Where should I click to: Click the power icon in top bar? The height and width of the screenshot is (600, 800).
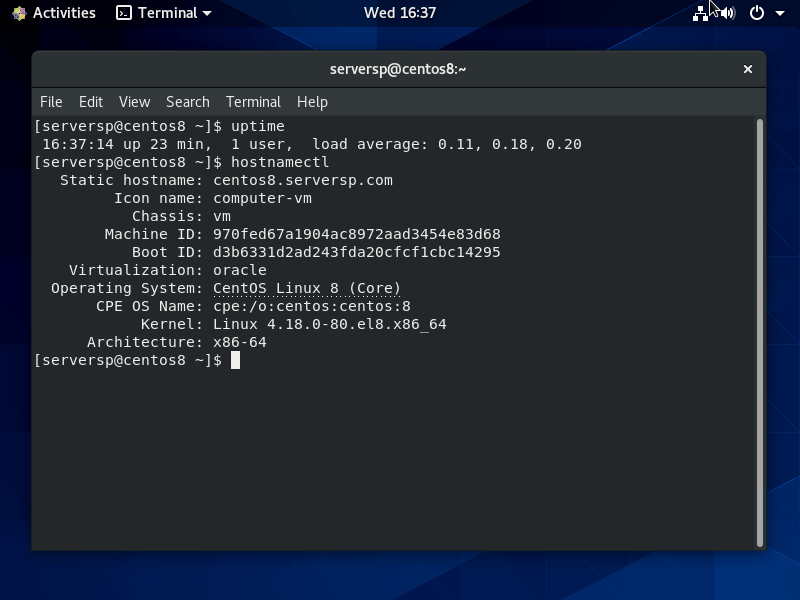[757, 13]
